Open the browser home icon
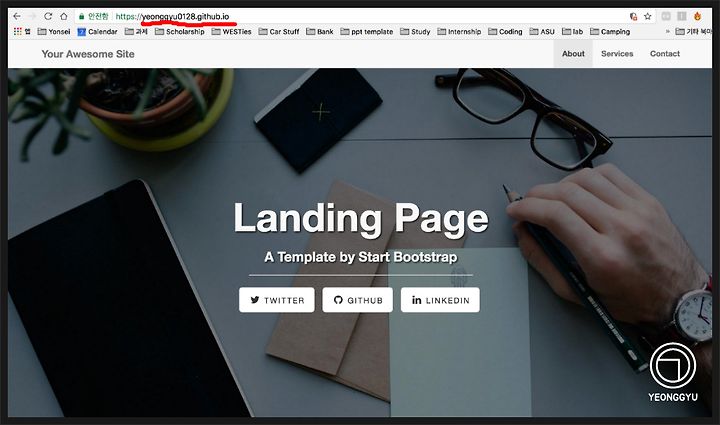 (64, 16)
